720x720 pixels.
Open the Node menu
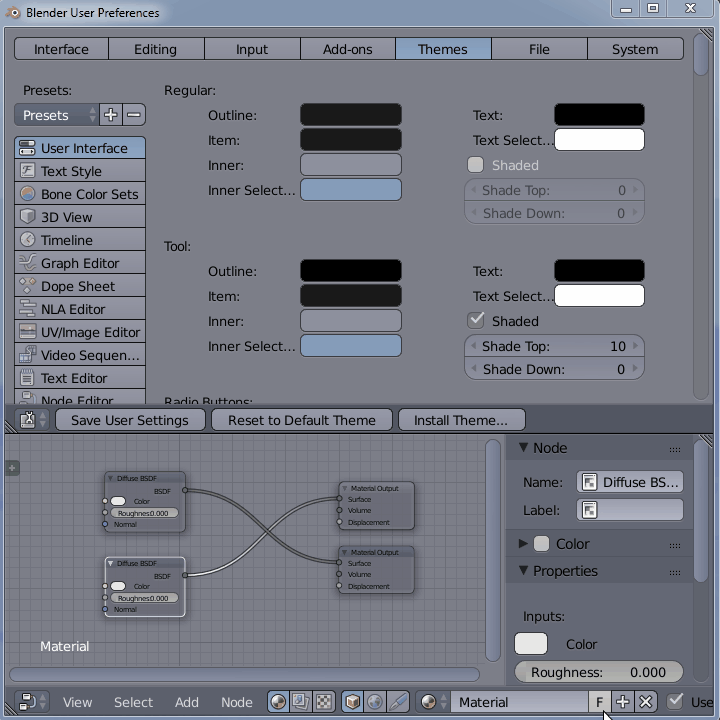coord(236,702)
